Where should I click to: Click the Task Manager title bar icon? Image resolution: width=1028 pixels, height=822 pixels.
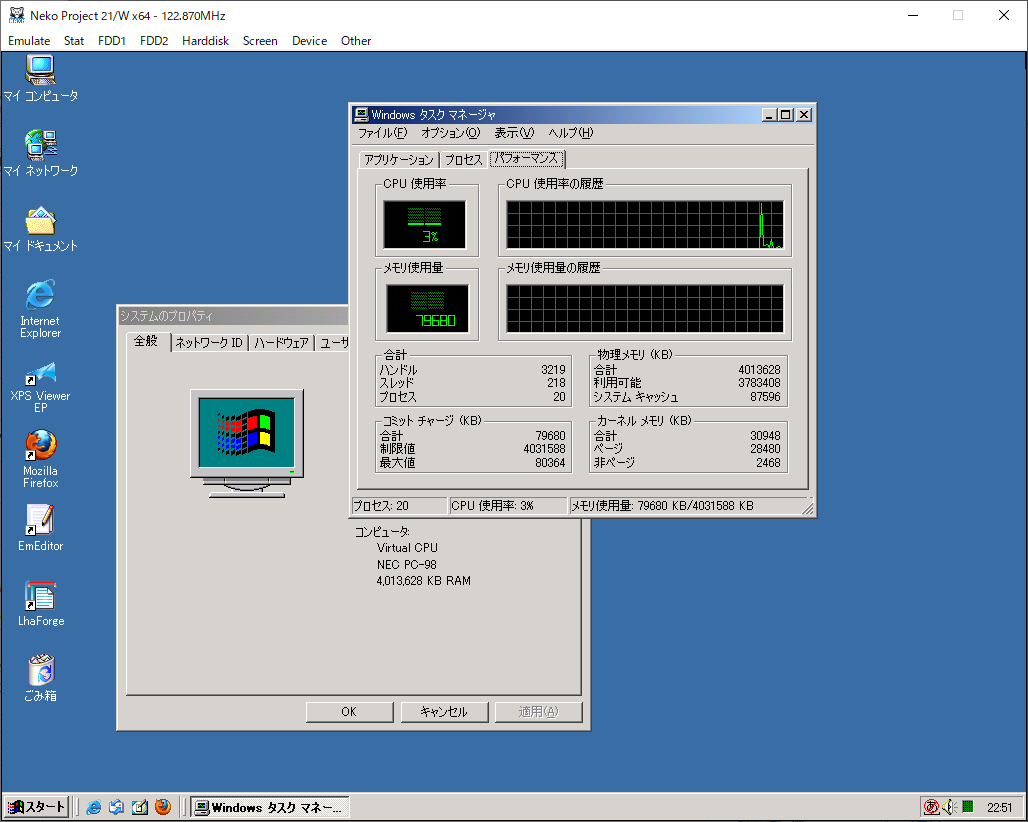[361, 115]
